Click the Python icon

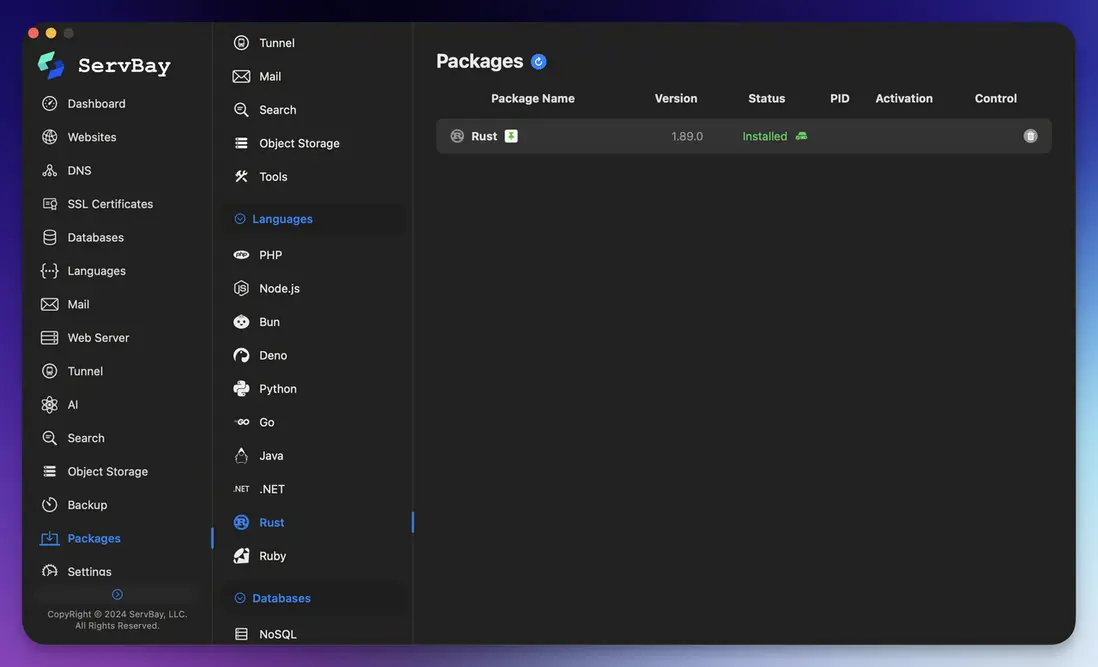pyautogui.click(x=242, y=388)
